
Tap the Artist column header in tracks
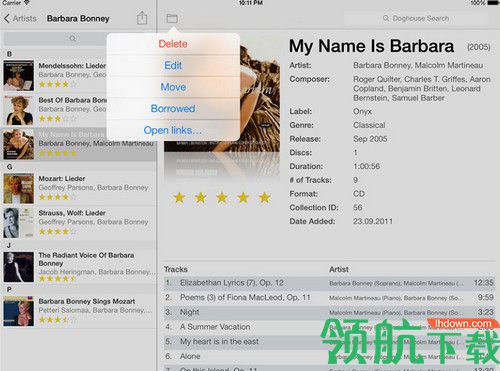pyautogui.click(x=339, y=269)
